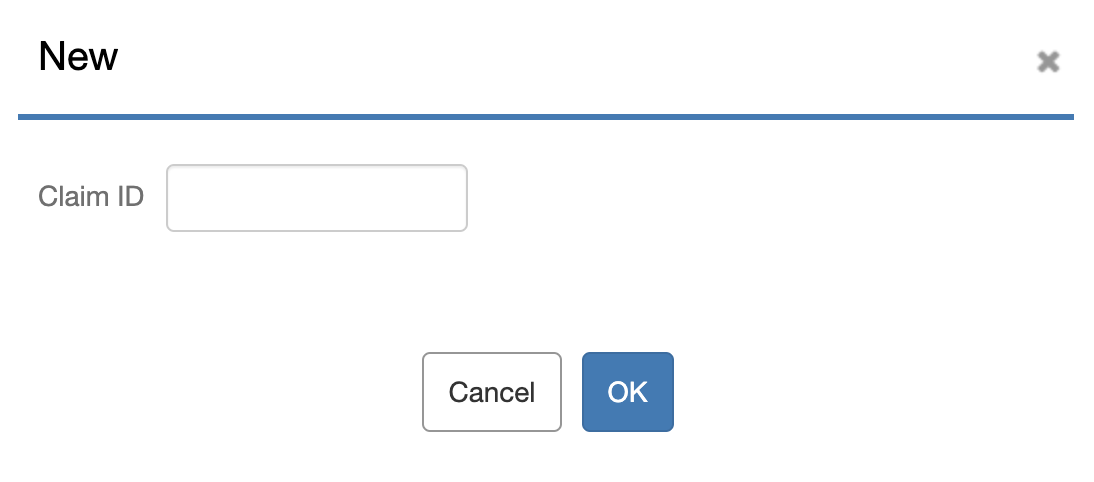This screenshot has width=1094, height=482.
Task: Place the cursor in the Claim ID box
Action: 316,198
